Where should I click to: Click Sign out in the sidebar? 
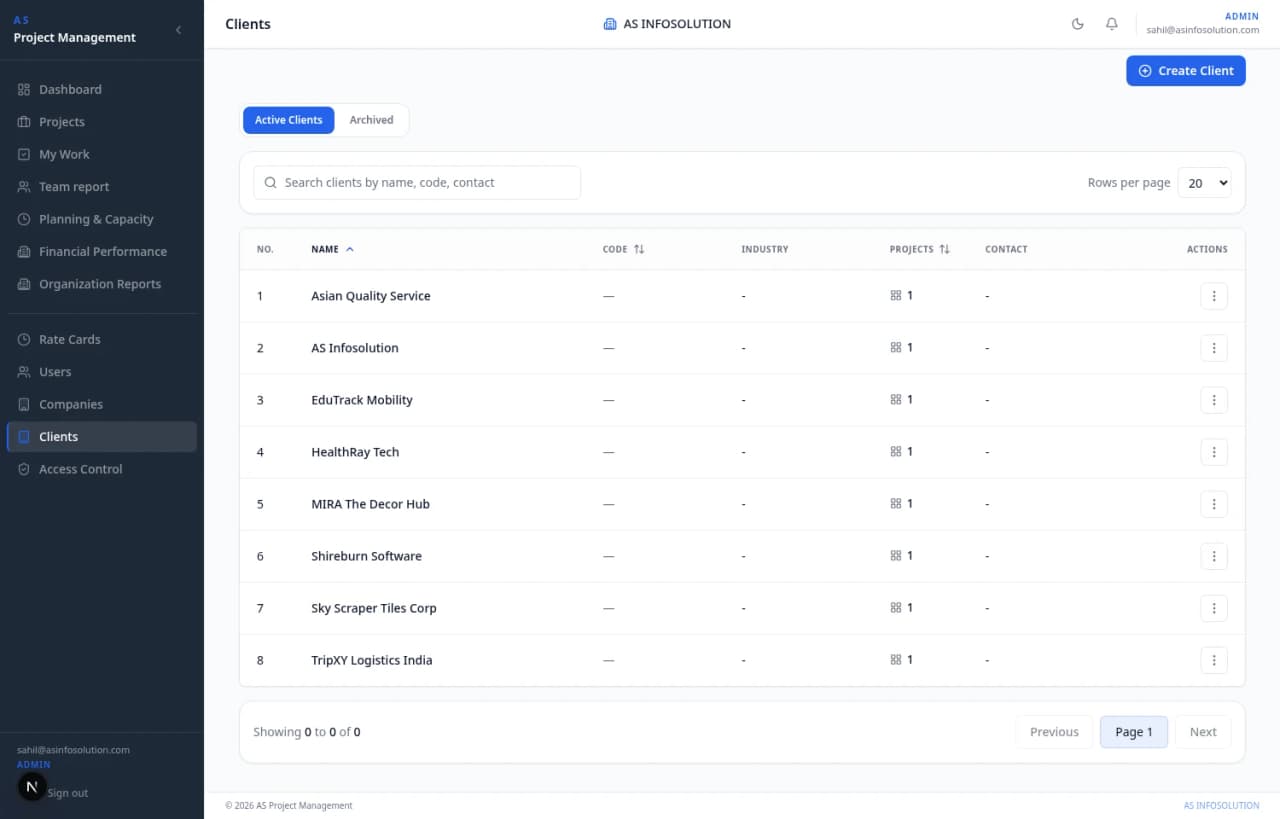[x=67, y=793]
